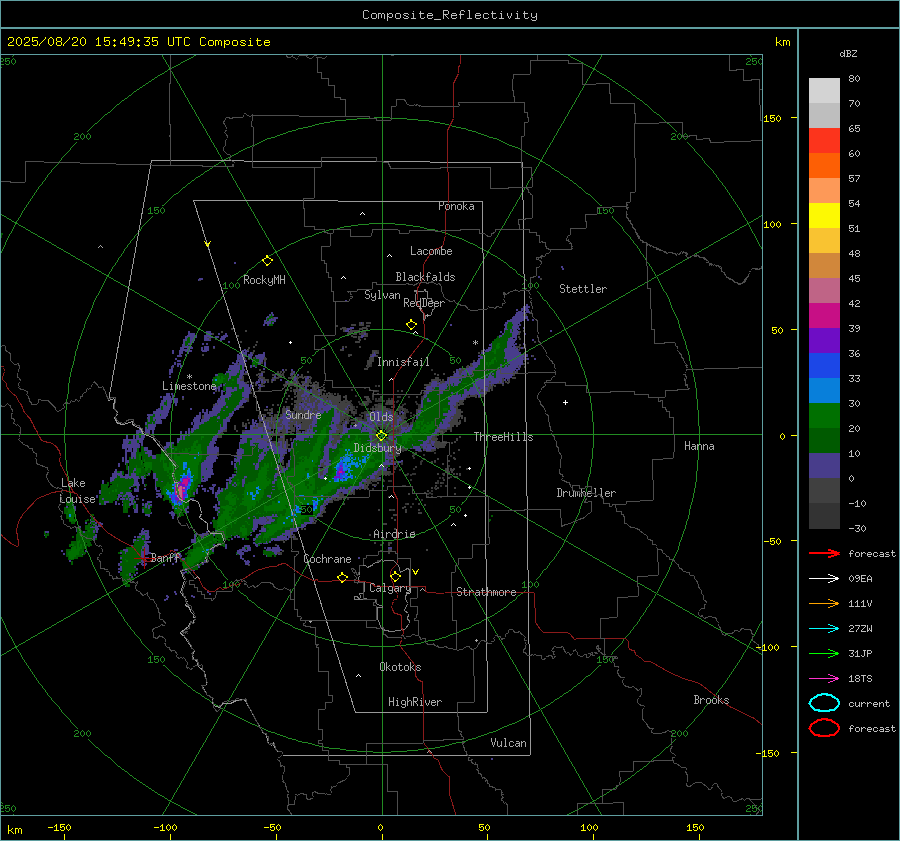Click the magenta 18TS arrow in legend
Viewport: 900px width, 841px height.
pyautogui.click(x=824, y=679)
